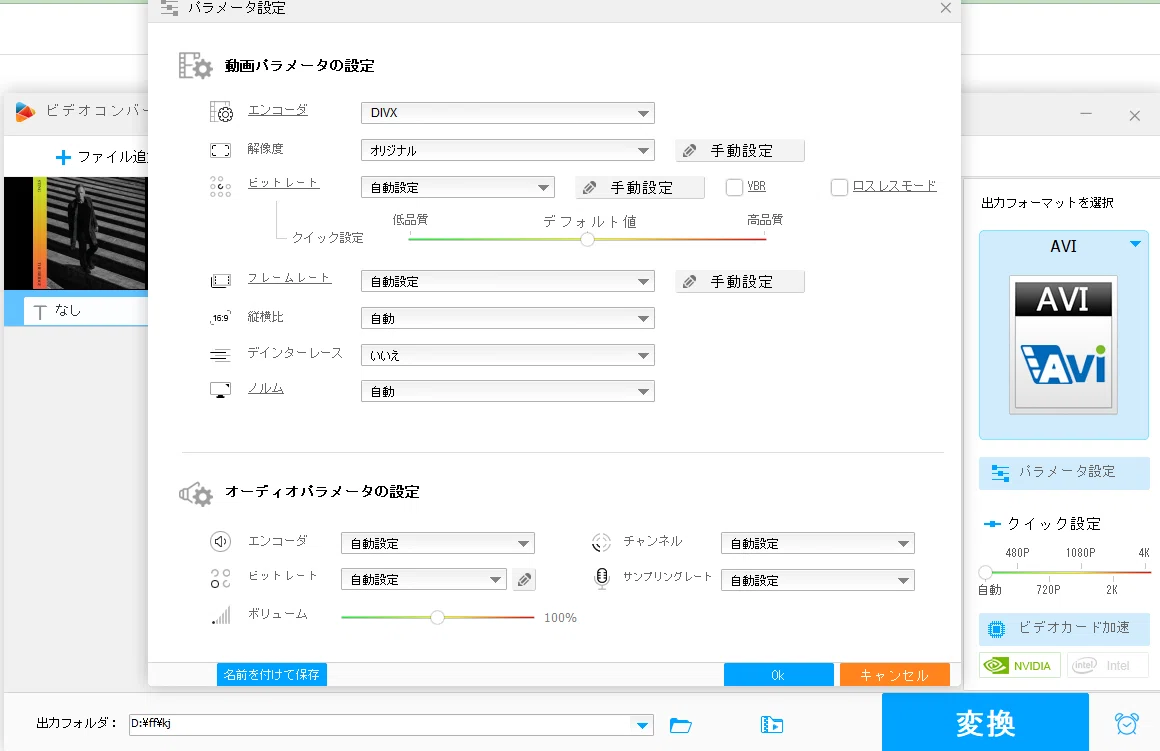Viewport: 1160px width, 751px height.
Task: Click 手動設定 button next to bitrate
Action: click(x=640, y=187)
